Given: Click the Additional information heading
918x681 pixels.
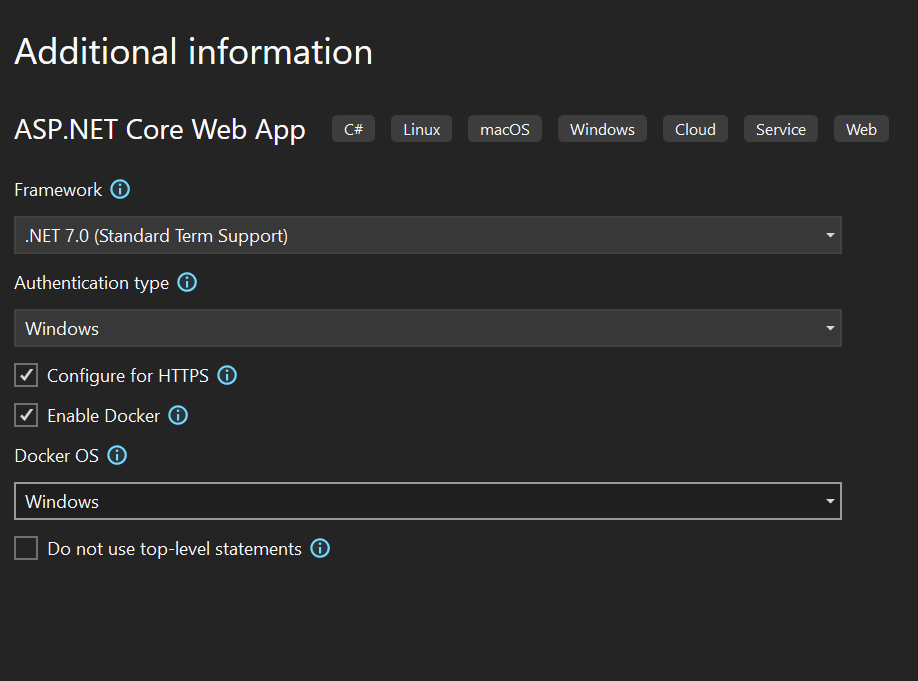Looking at the screenshot, I should (193, 52).
